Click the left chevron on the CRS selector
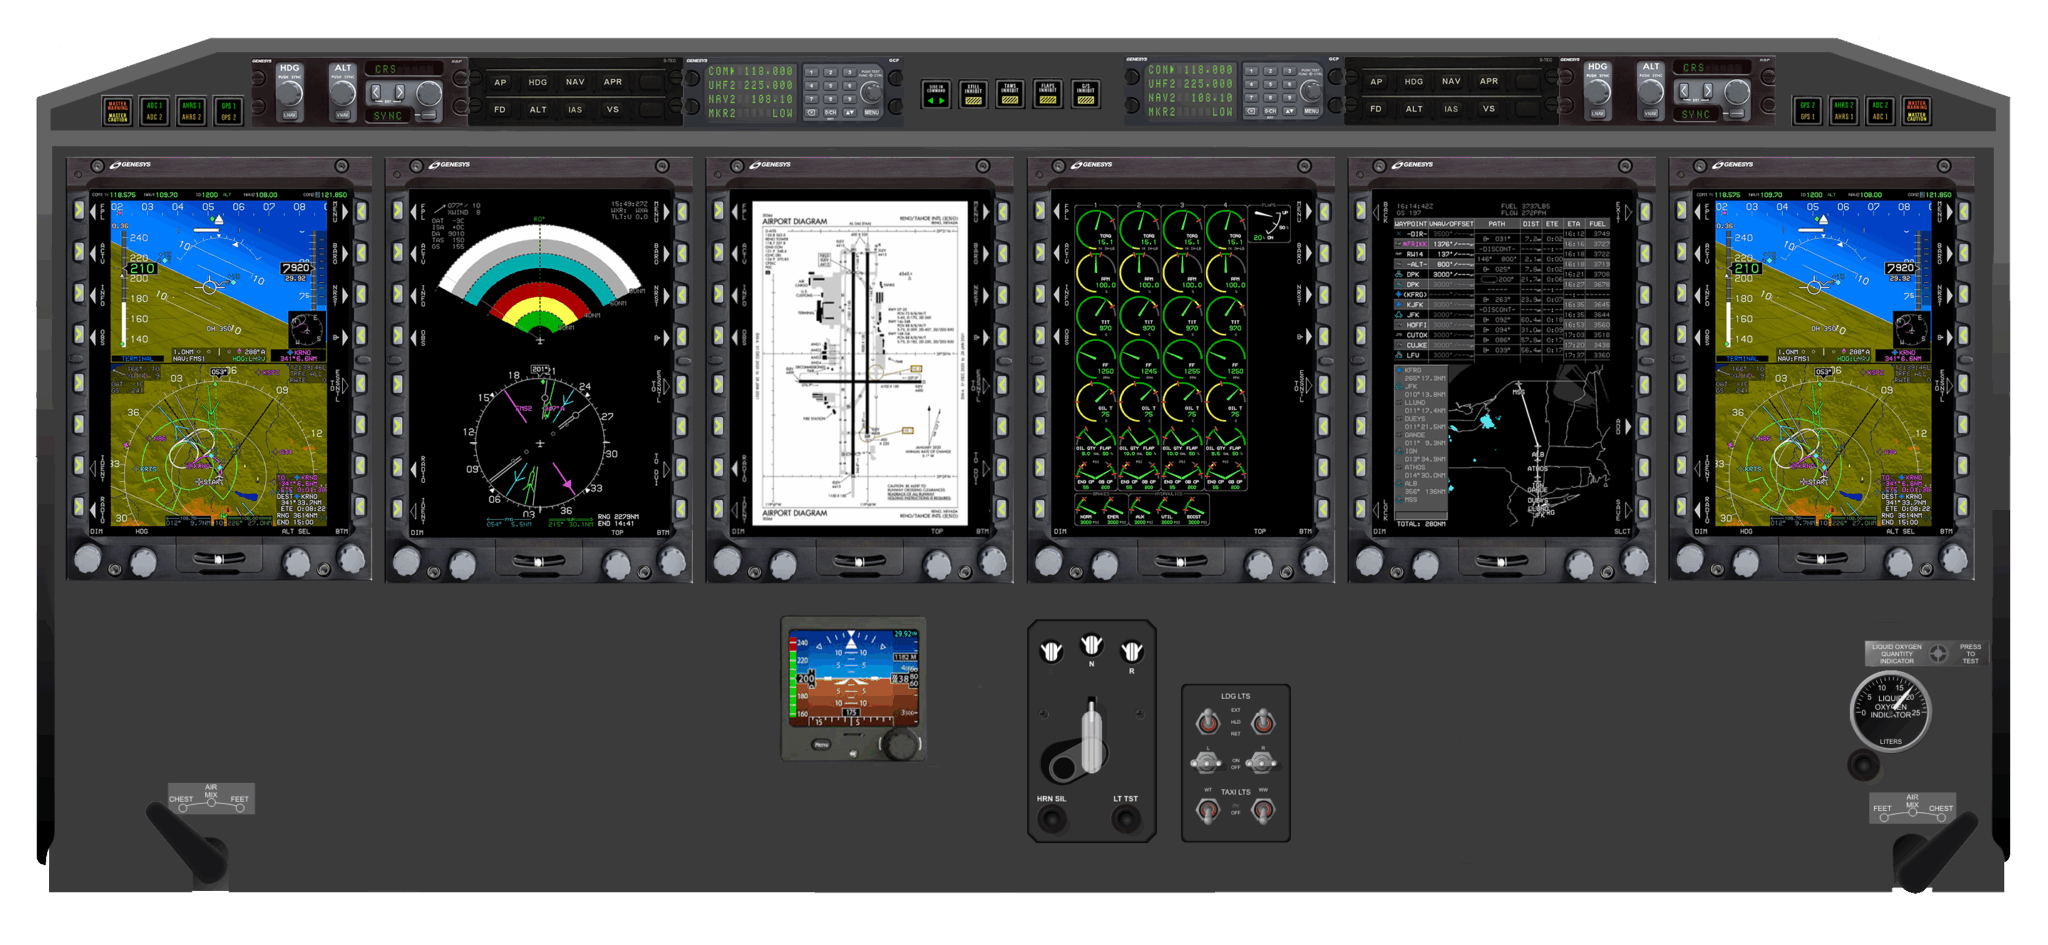The image size is (2048, 945). tap(377, 92)
